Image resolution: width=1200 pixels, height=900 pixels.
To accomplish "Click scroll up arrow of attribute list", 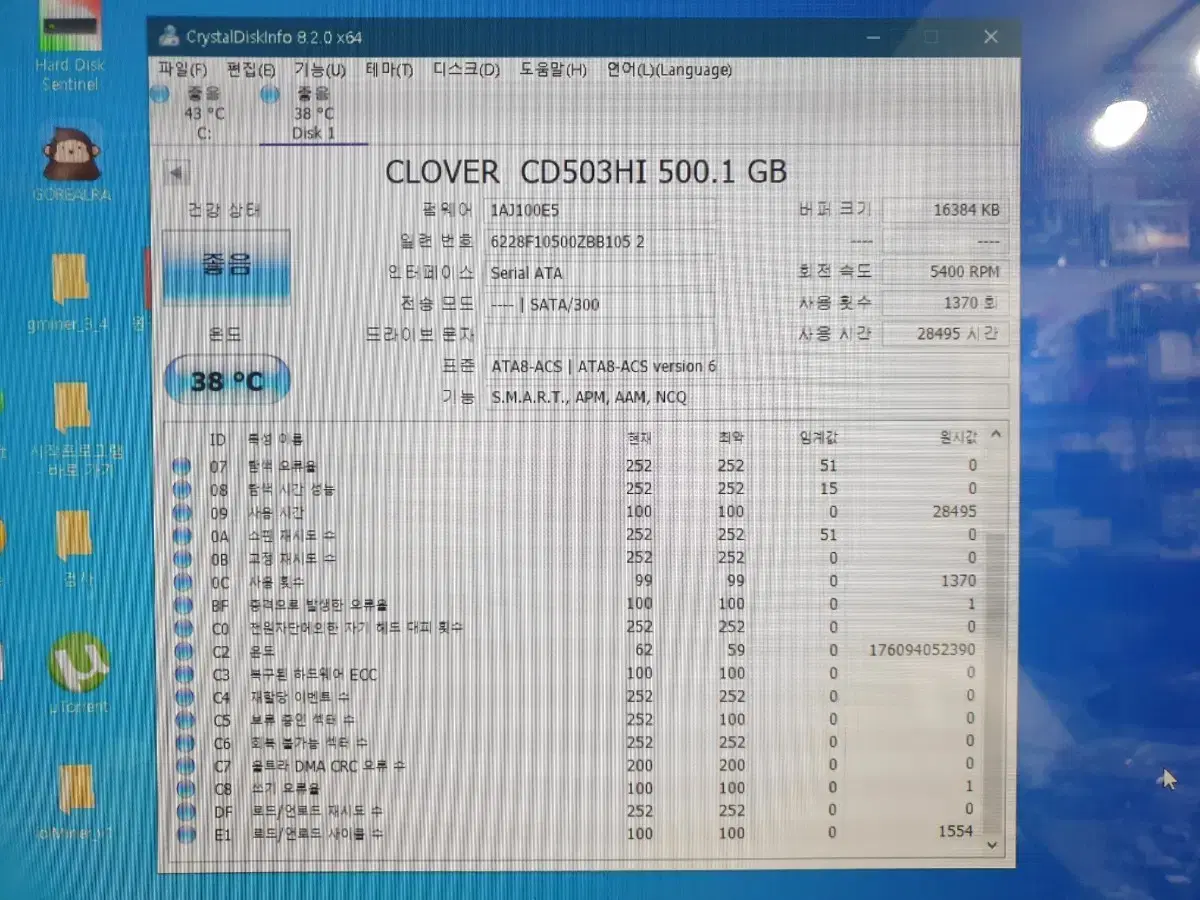I will pyautogui.click(x=995, y=435).
